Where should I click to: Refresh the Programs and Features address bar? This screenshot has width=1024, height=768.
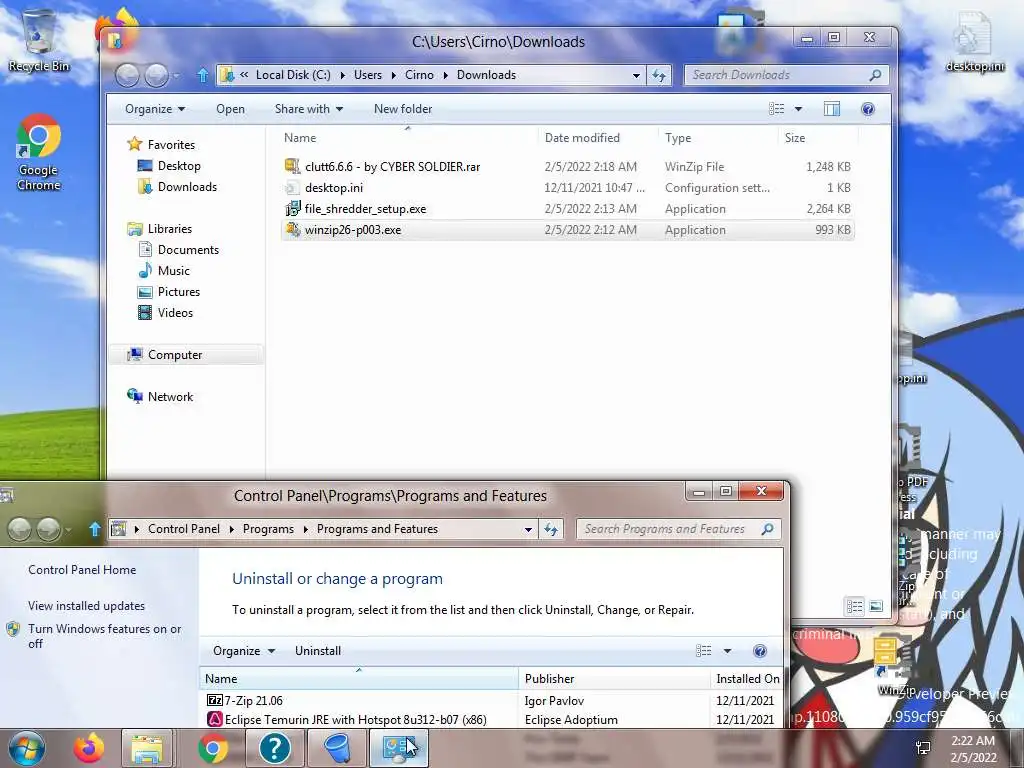[551, 530]
